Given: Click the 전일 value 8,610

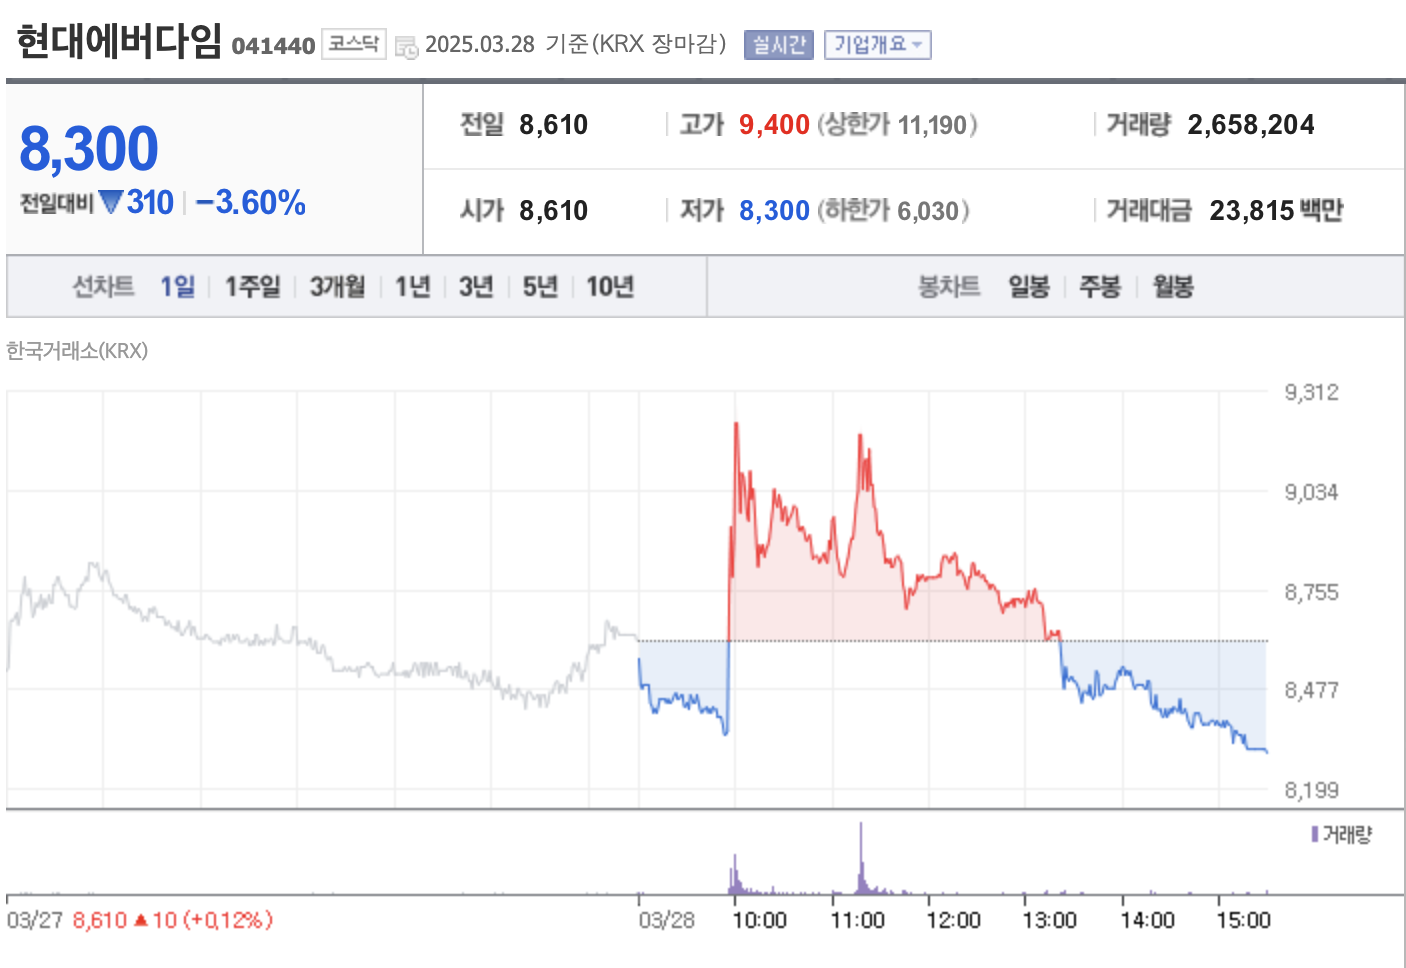Looking at the screenshot, I should tap(553, 125).
